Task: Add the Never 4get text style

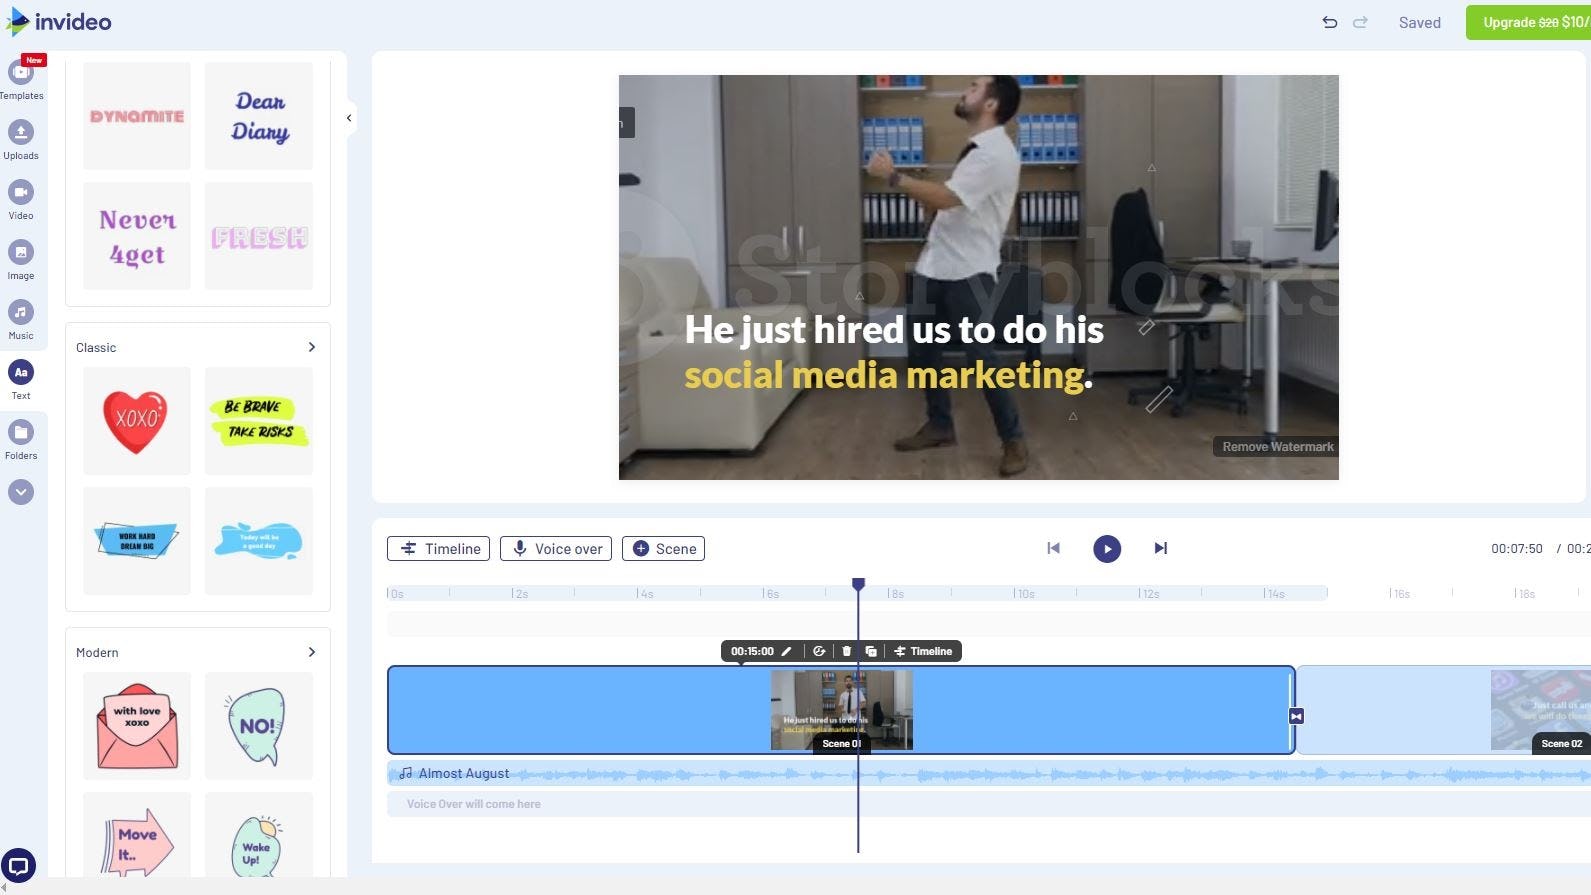Action: (137, 236)
